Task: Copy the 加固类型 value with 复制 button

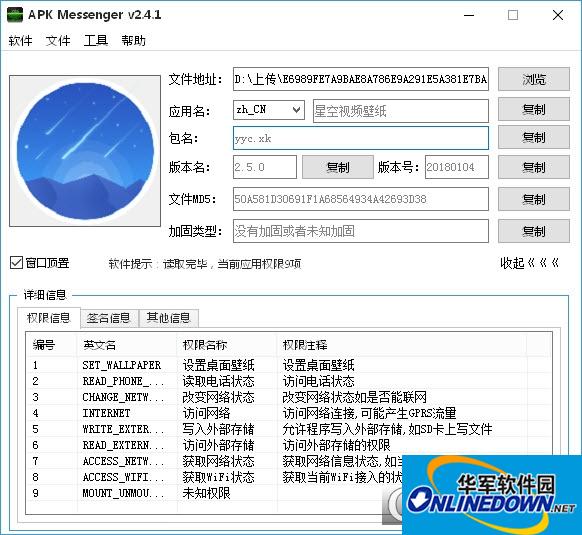Action: [534, 231]
